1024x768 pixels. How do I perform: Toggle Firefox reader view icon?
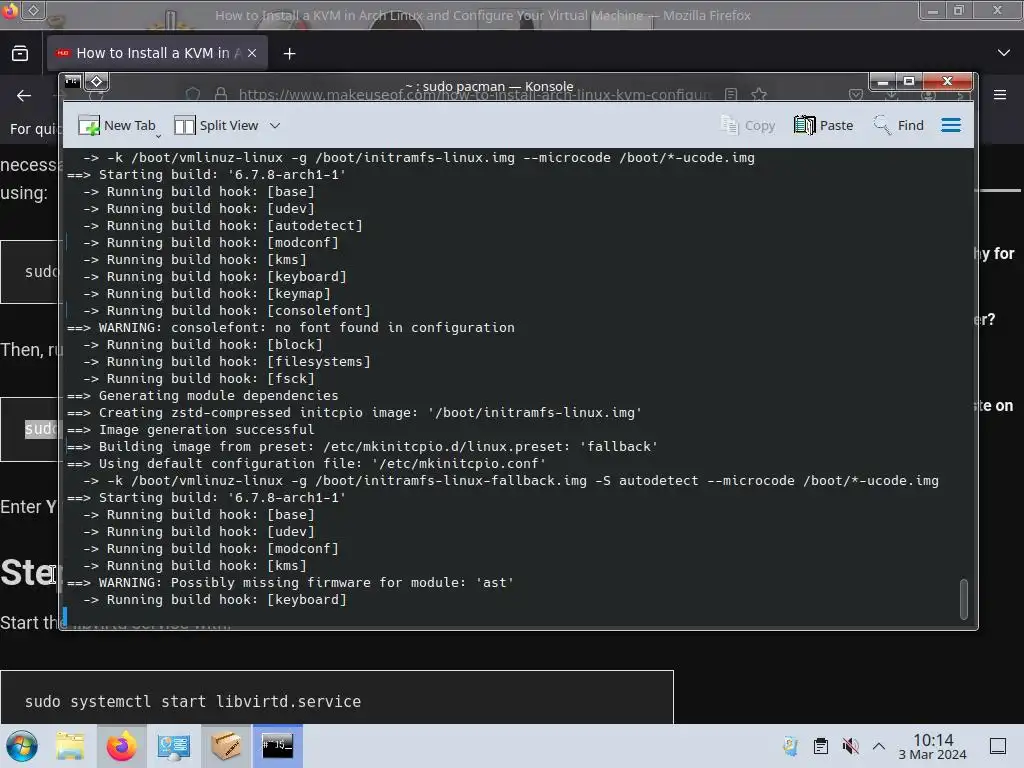pyautogui.click(x=731, y=95)
